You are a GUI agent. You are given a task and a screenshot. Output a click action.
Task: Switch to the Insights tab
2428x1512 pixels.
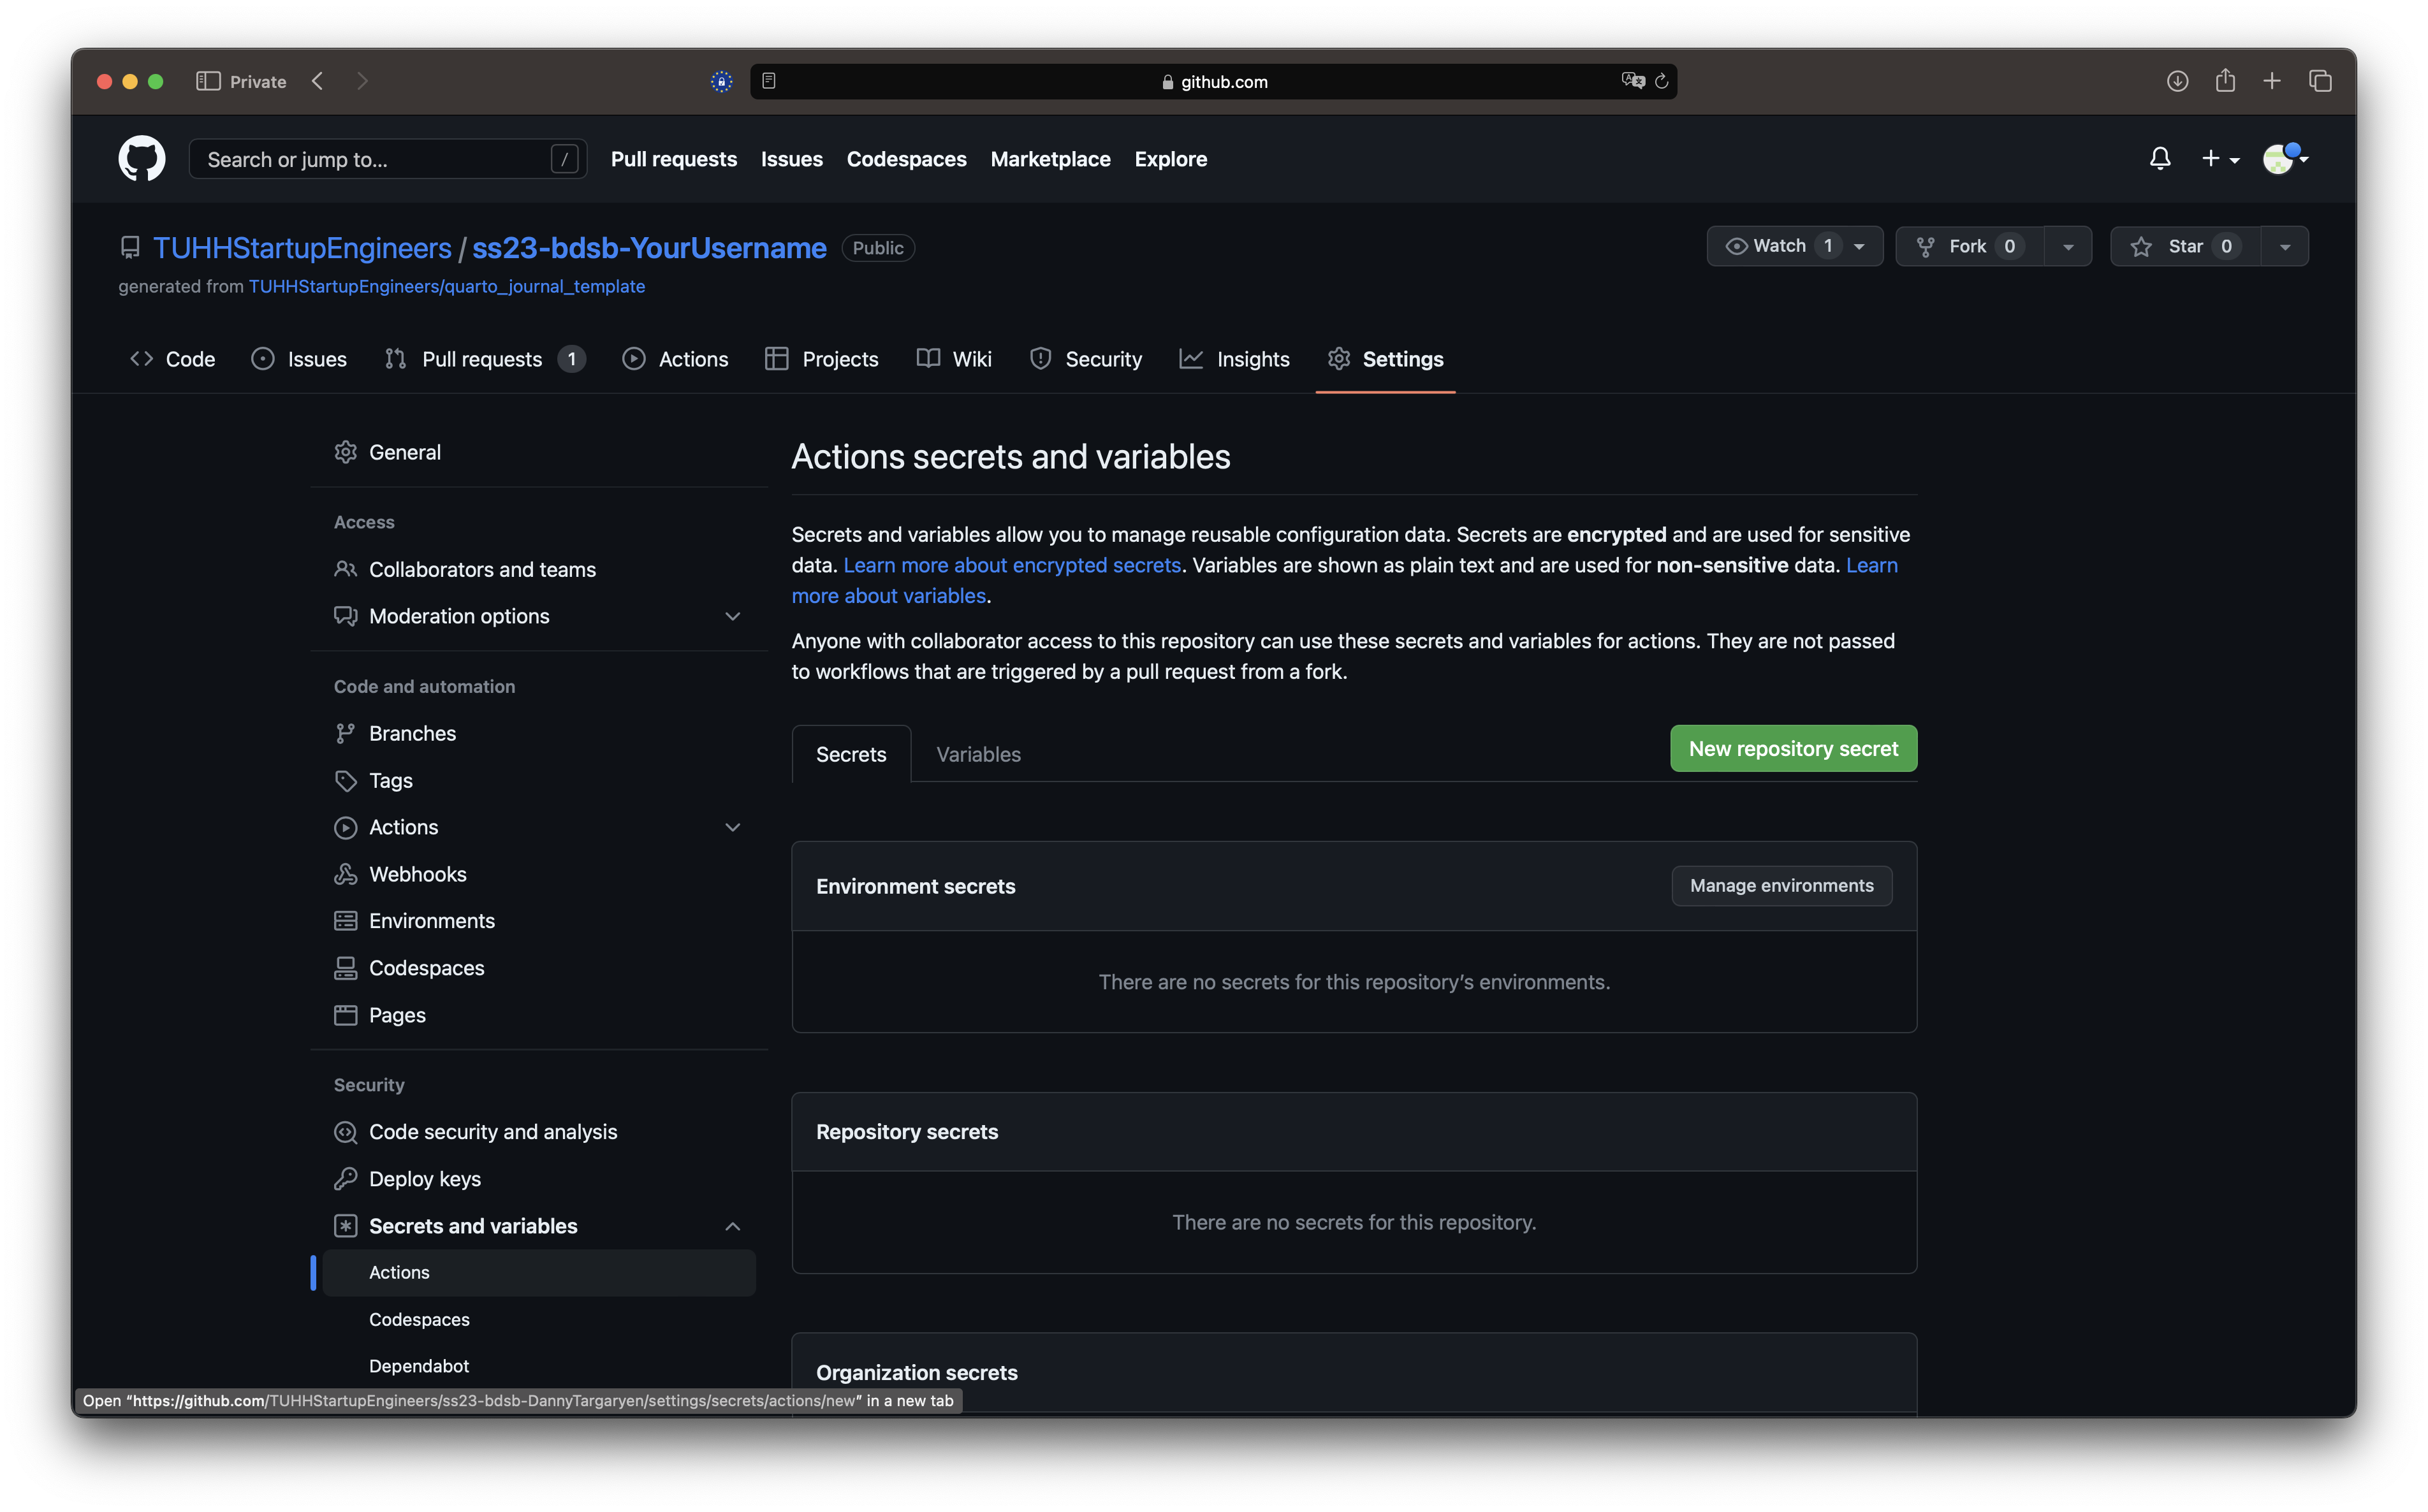click(x=1234, y=359)
